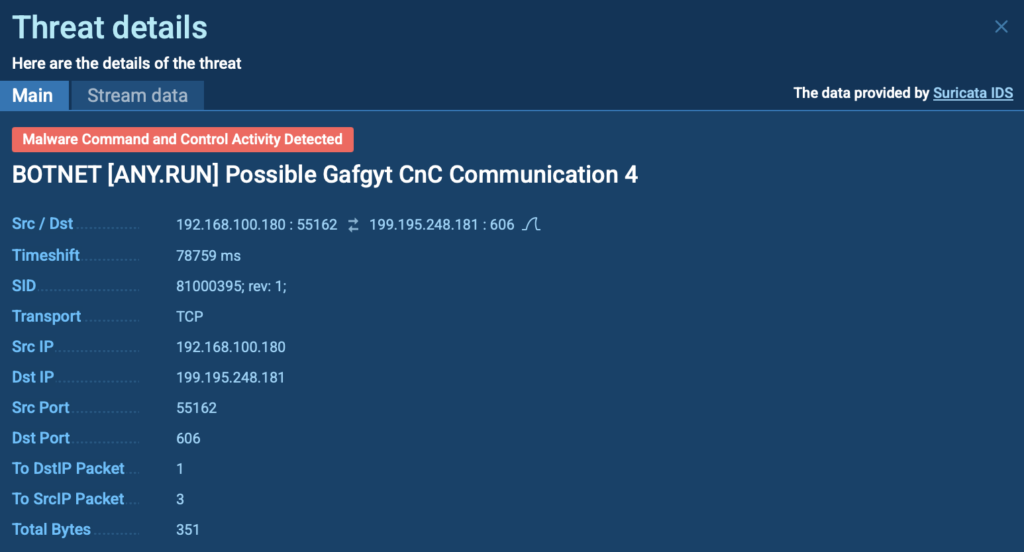Click the pulse graph icon after port 606
Viewport: 1024px width, 552px height.
(532, 225)
